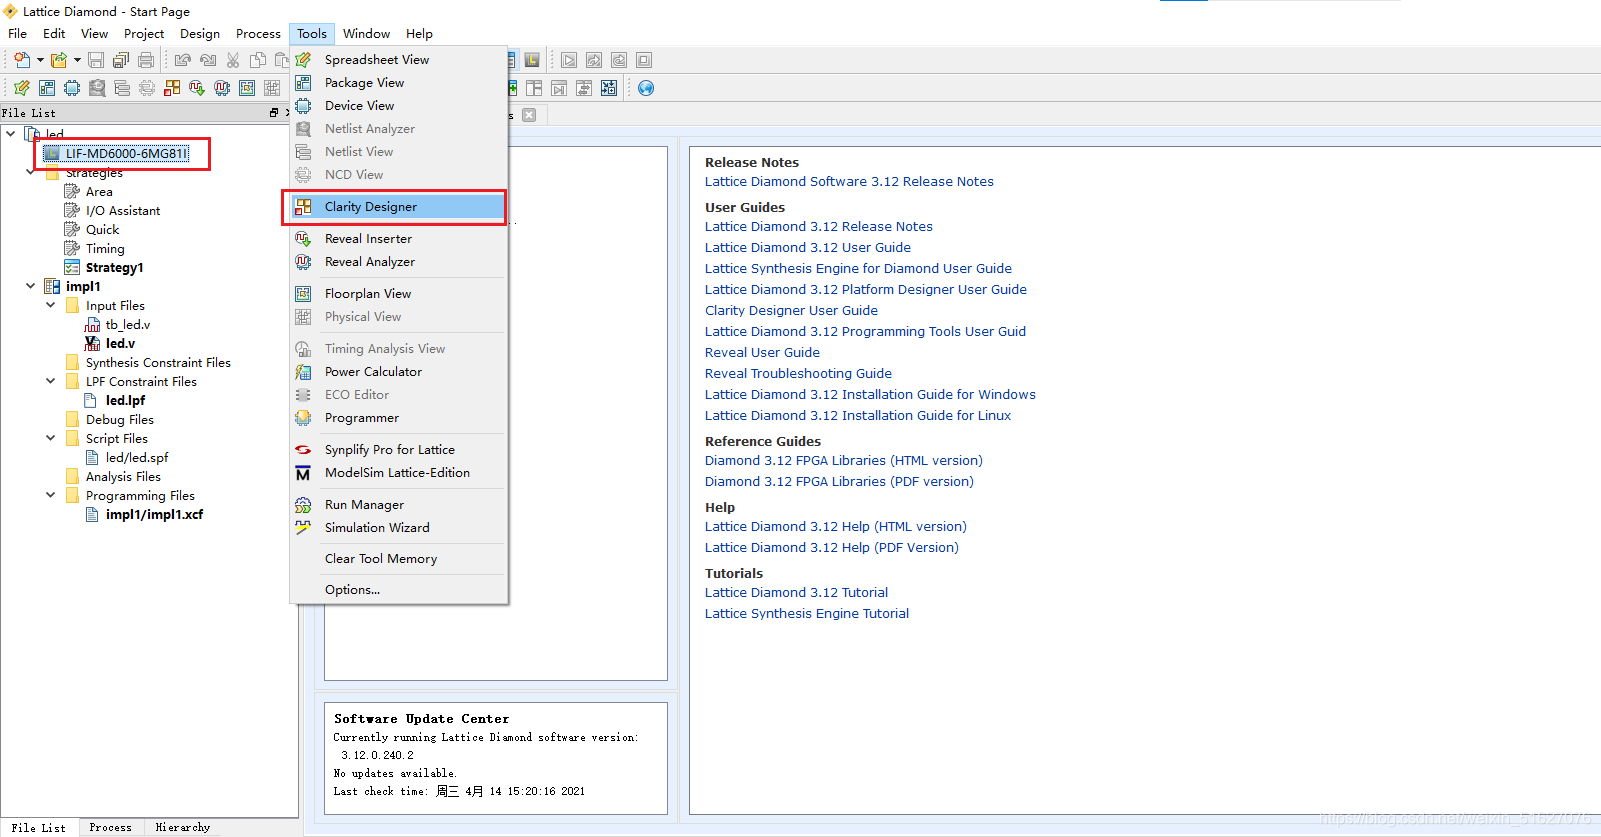This screenshot has height=837, width=1601.
Task: Collapse the LPF Constraint Files folder
Action: click(x=50, y=381)
